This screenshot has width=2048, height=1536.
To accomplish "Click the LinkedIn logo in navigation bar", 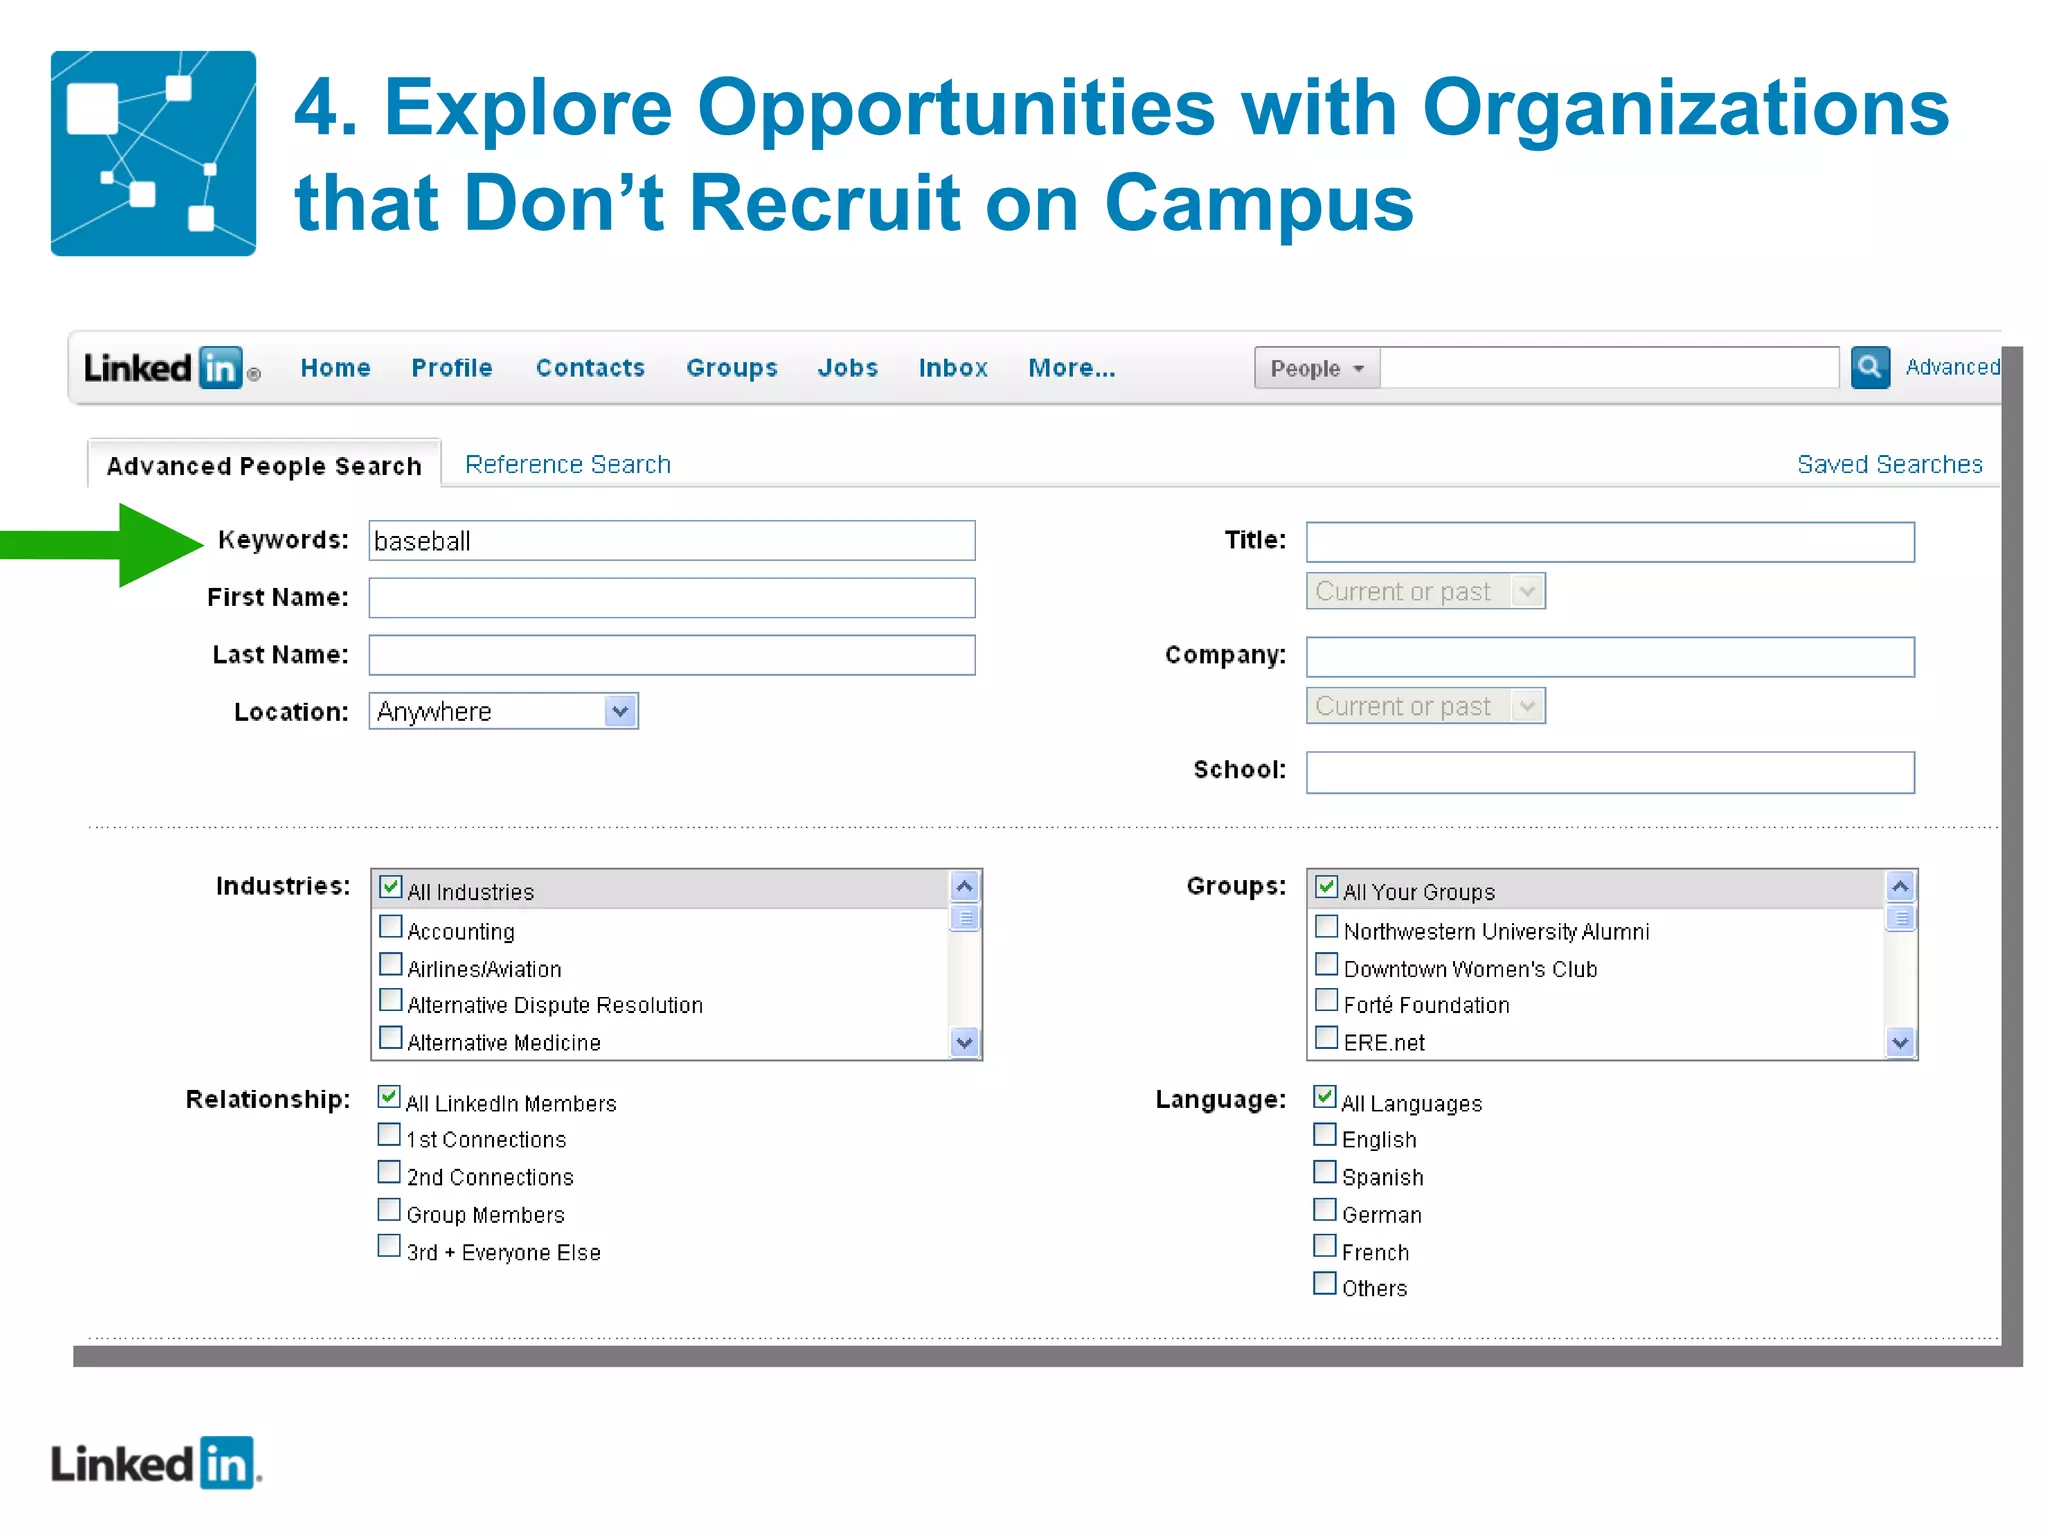I will (x=171, y=368).
